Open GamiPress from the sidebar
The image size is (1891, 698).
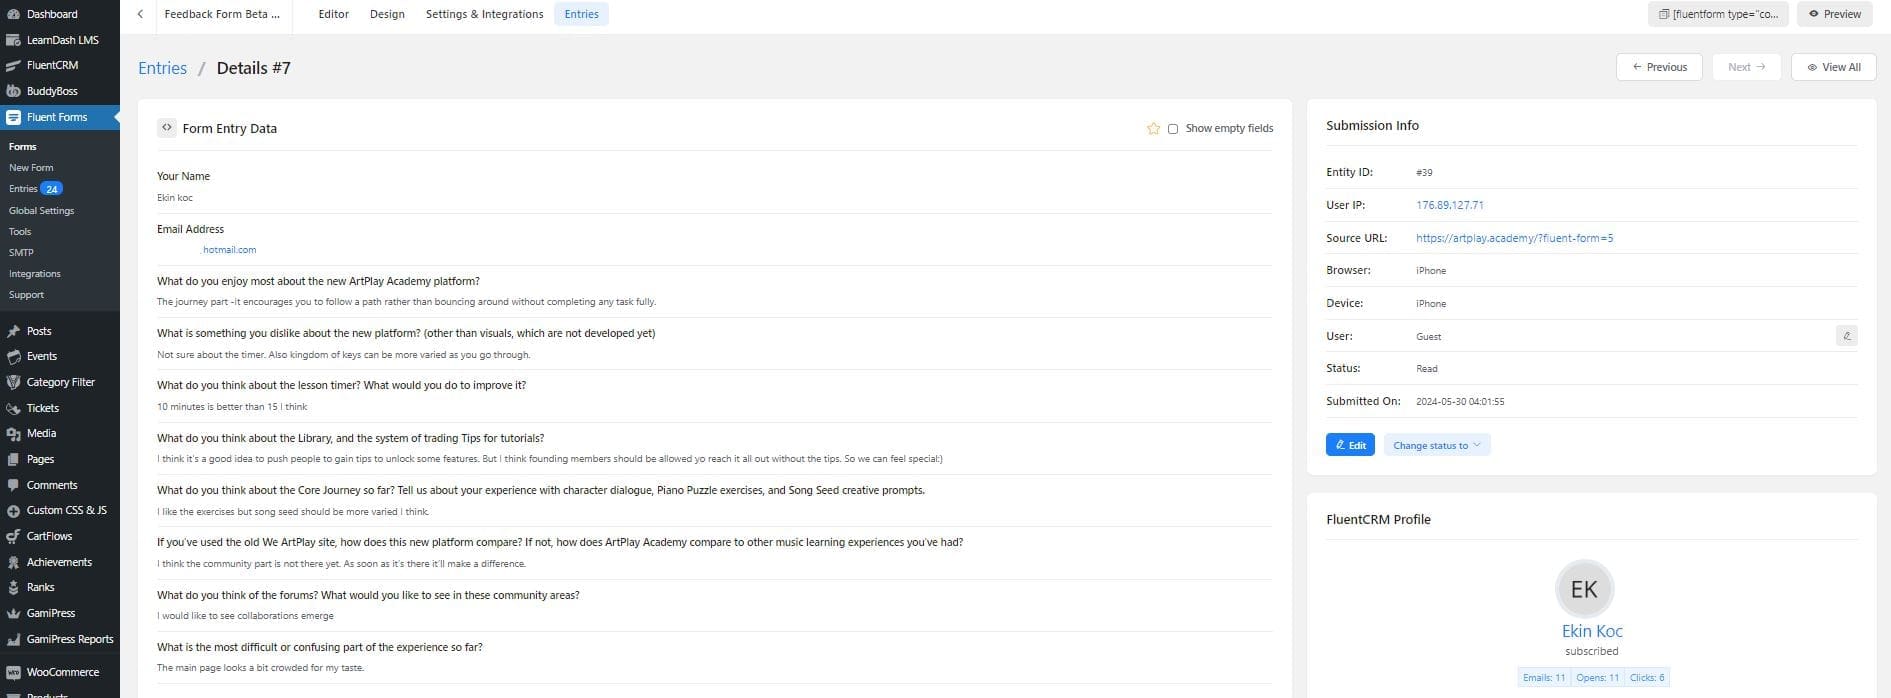[50, 613]
